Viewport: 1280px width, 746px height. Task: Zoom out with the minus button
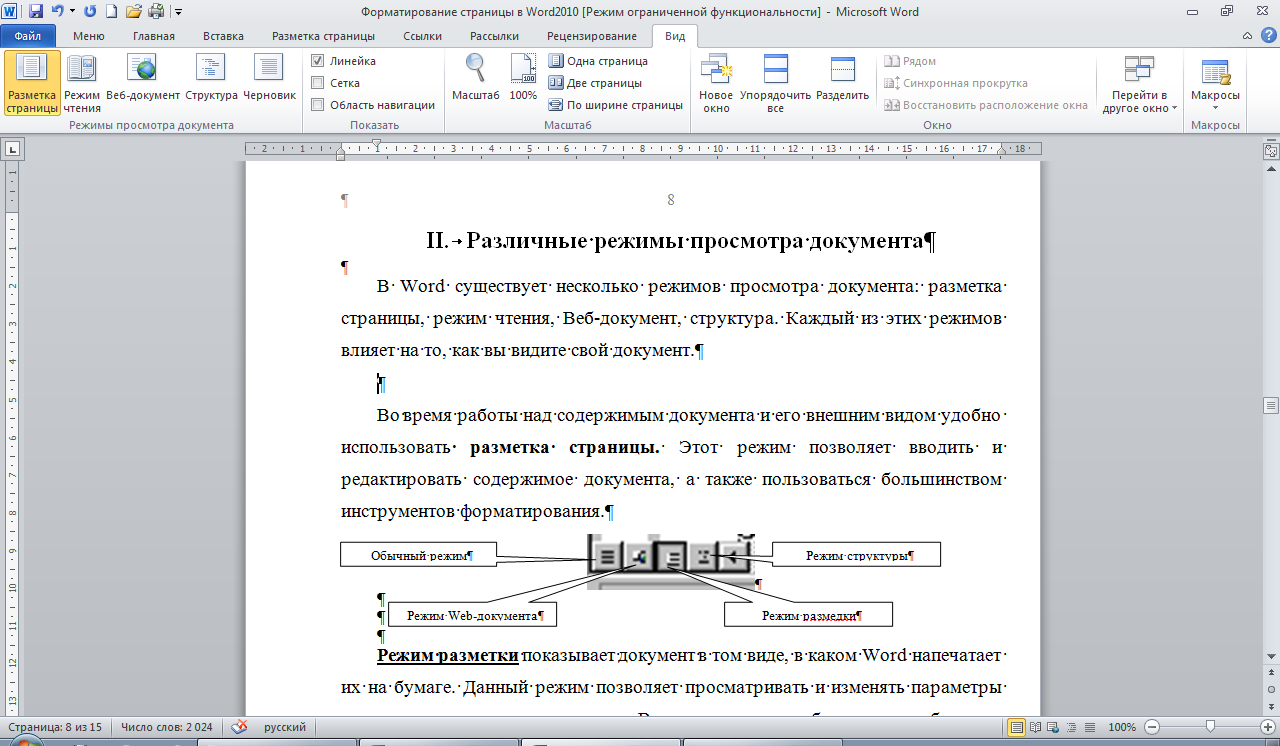[x=1152, y=727]
